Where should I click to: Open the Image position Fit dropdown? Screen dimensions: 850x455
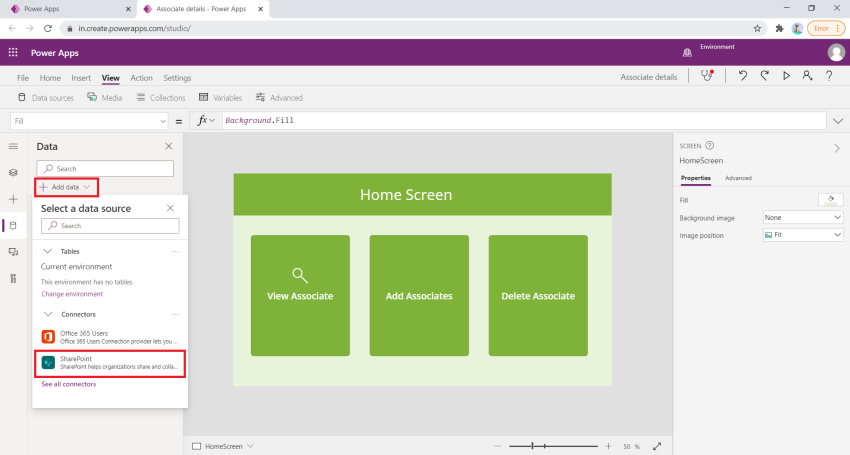click(803, 235)
